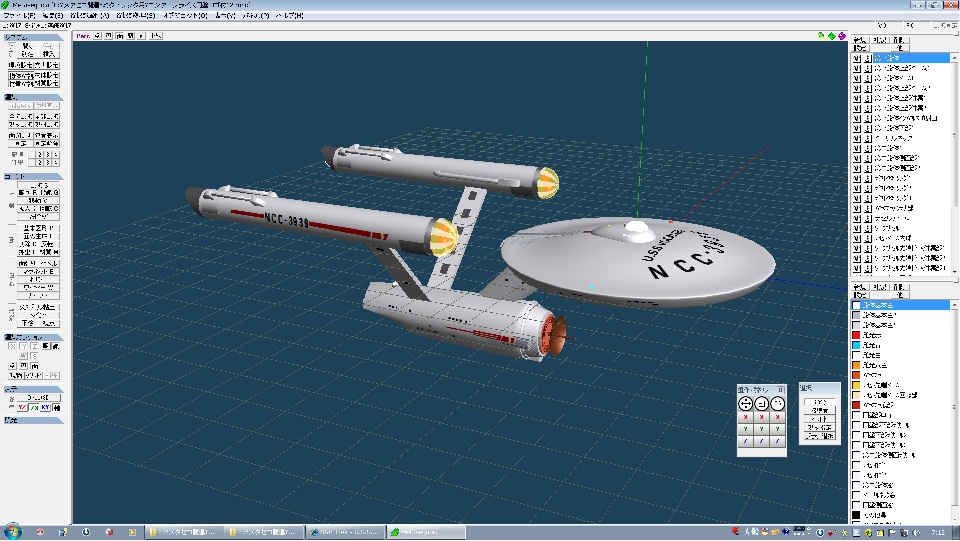
Task: Click the four-arrow move icon in the floating panel
Action: pos(745,403)
